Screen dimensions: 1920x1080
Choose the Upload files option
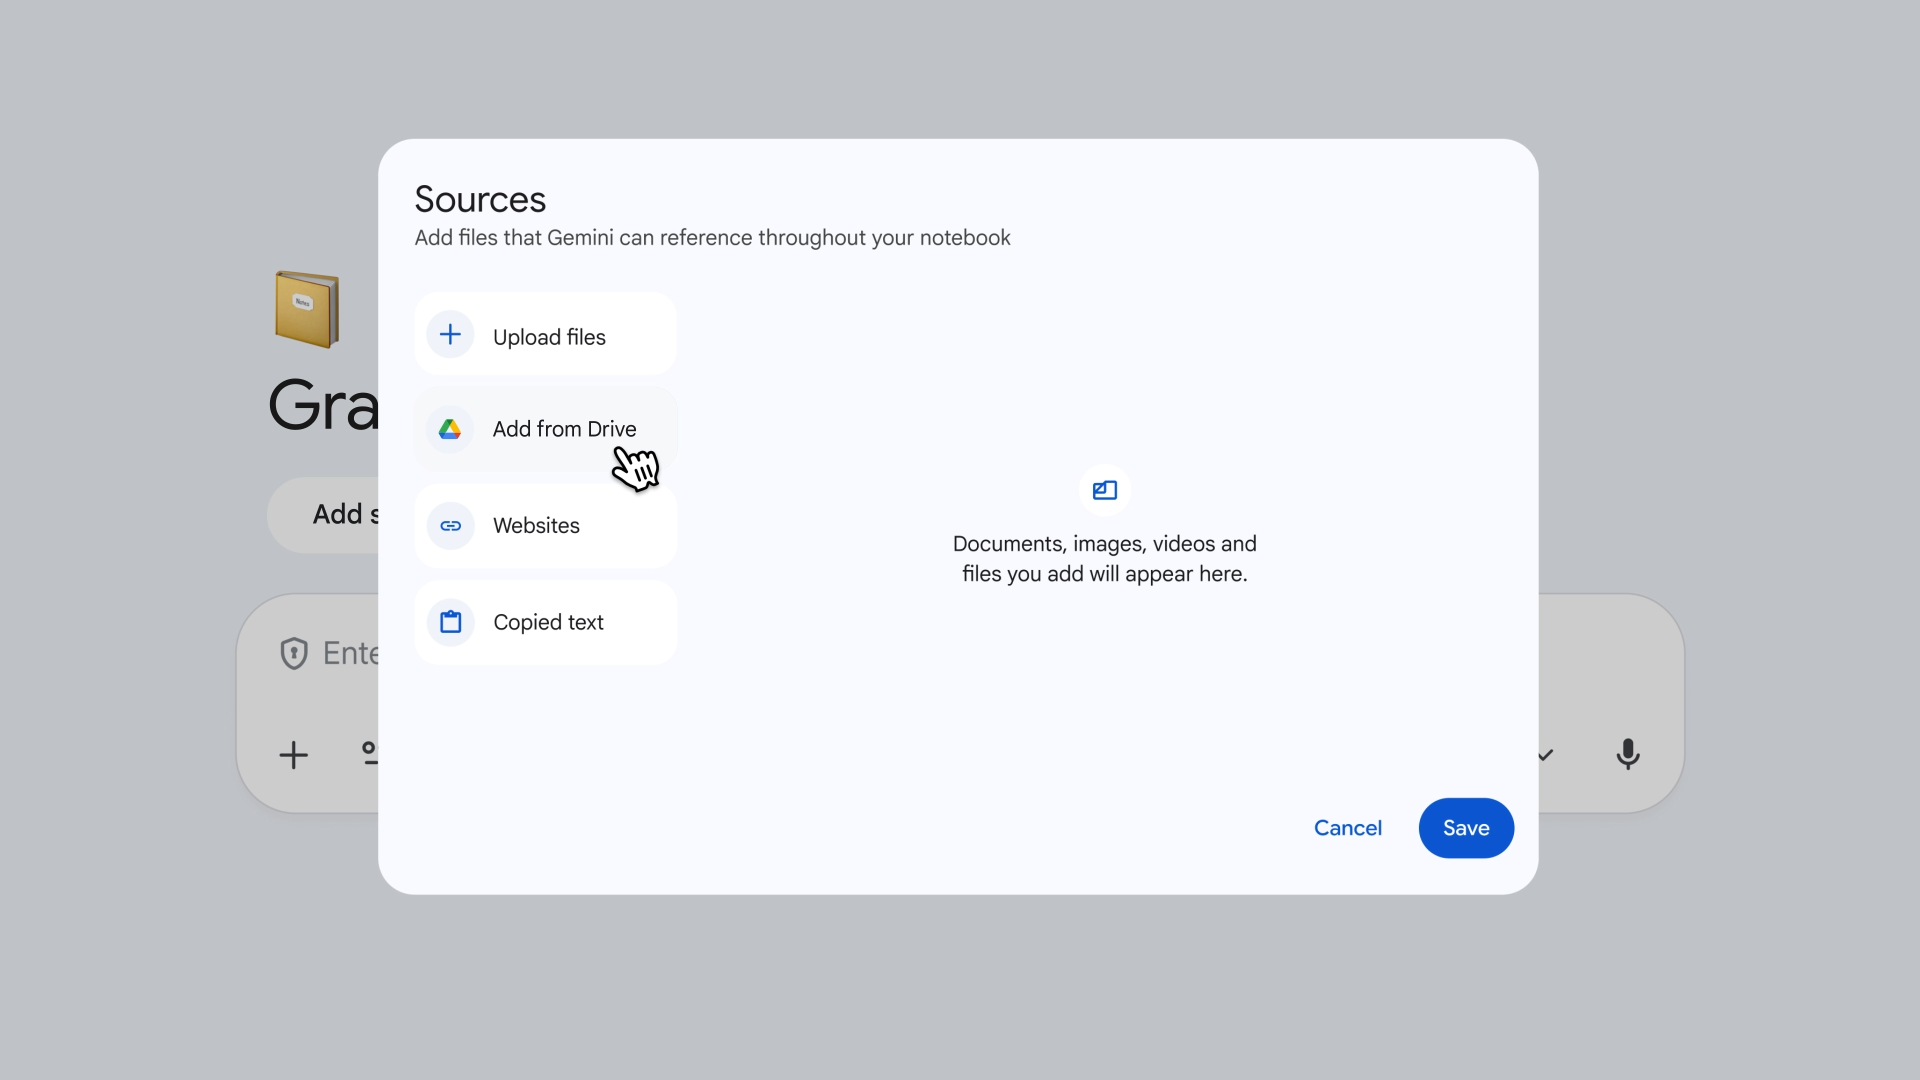pyautogui.click(x=548, y=337)
